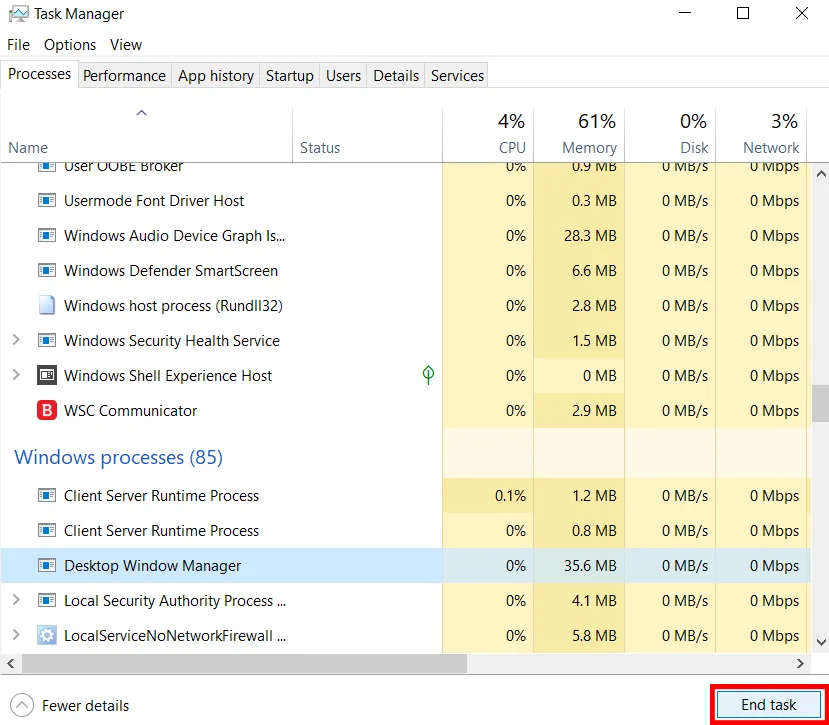Sort processes by the Memory column

click(x=588, y=133)
